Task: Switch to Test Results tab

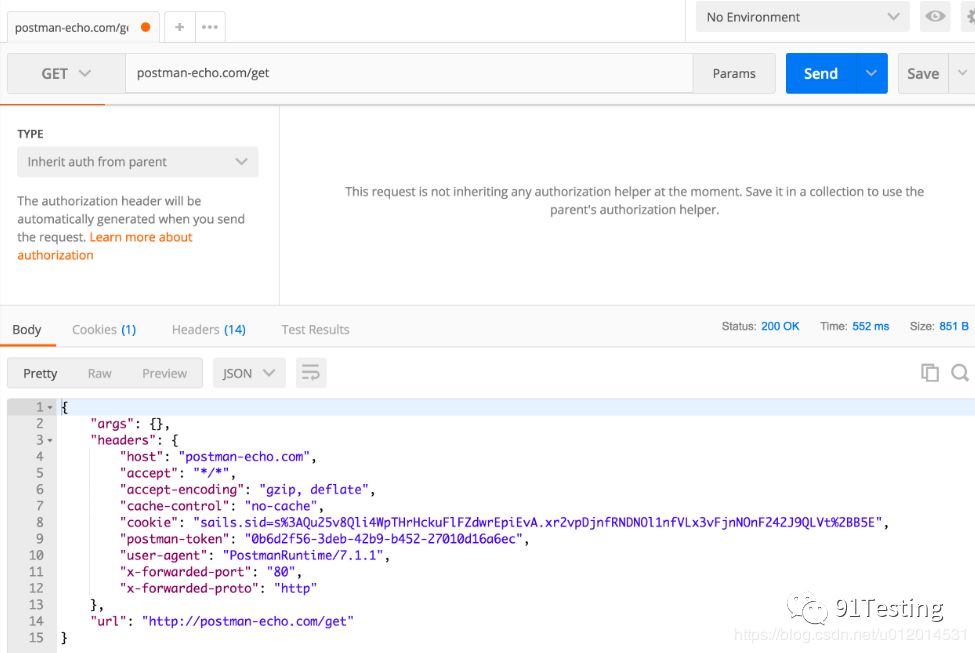Action: pyautogui.click(x=315, y=330)
